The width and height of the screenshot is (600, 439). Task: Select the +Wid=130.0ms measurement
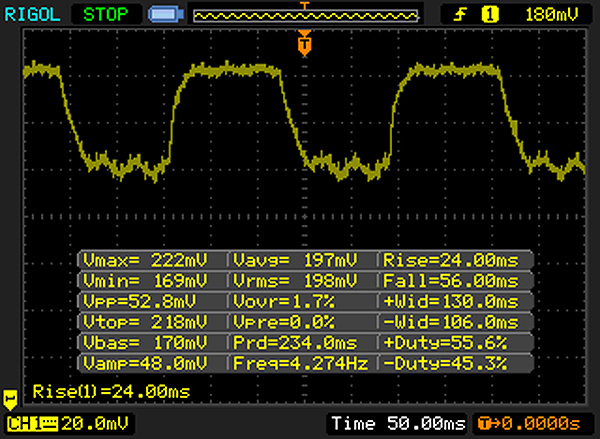pyautogui.click(x=451, y=302)
